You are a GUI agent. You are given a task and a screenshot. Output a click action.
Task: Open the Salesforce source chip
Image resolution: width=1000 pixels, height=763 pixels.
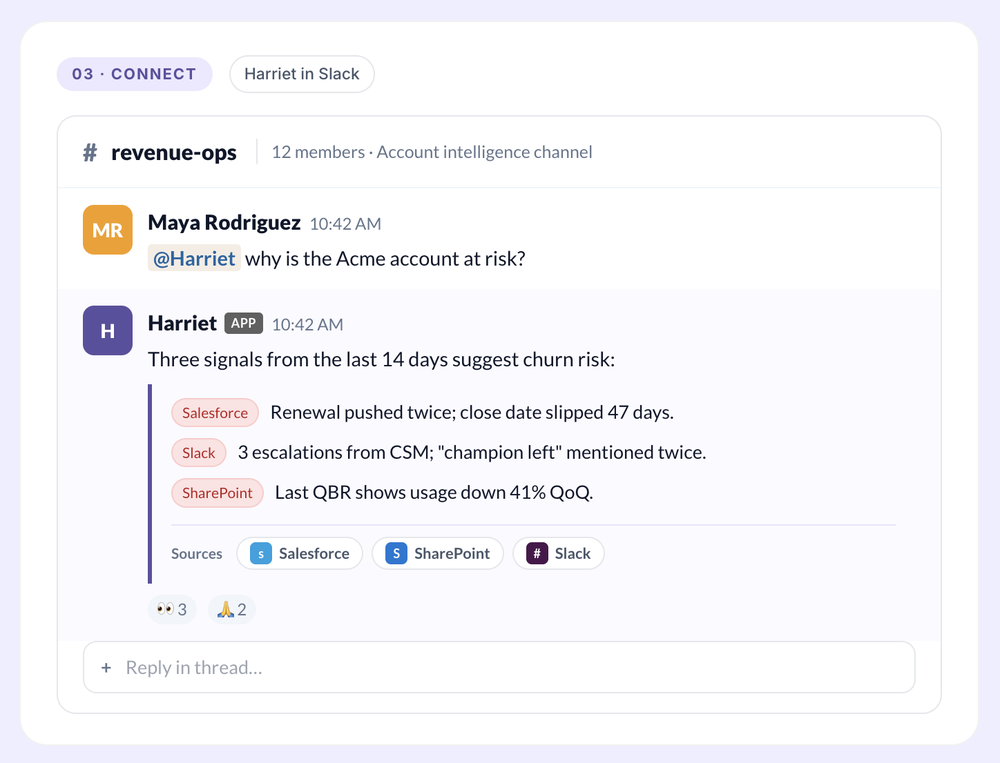click(300, 553)
